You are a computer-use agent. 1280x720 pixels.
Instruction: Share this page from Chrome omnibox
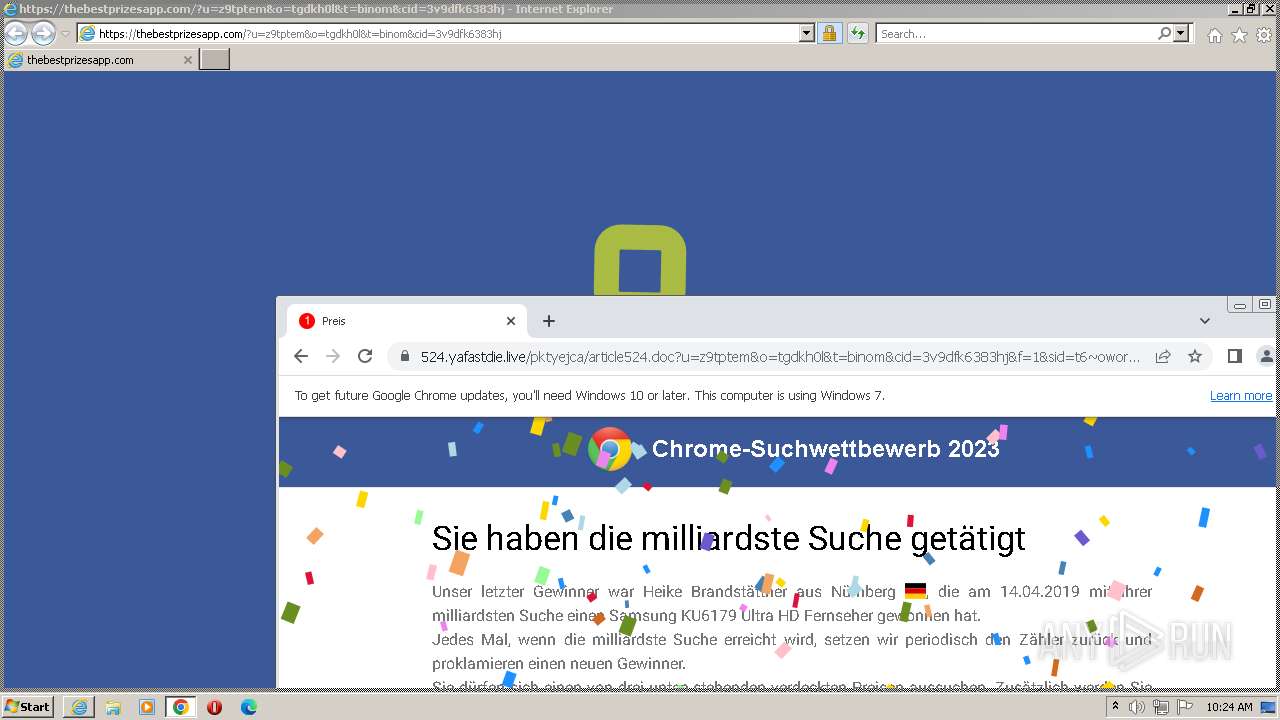click(x=1163, y=356)
